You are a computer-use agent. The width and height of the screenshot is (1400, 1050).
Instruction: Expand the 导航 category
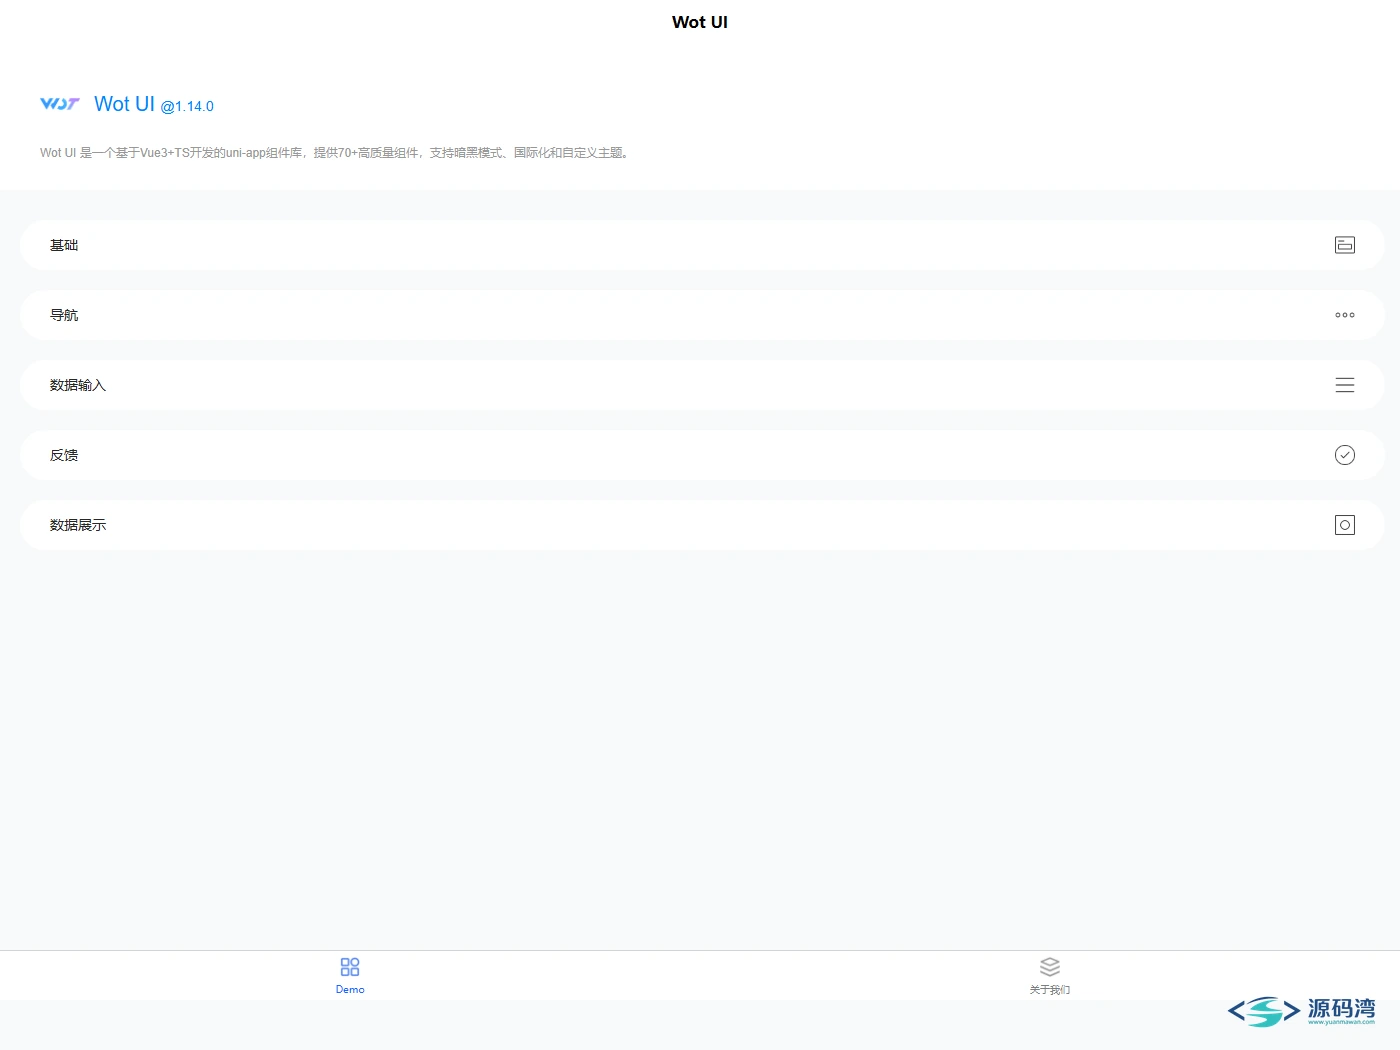tap(702, 315)
